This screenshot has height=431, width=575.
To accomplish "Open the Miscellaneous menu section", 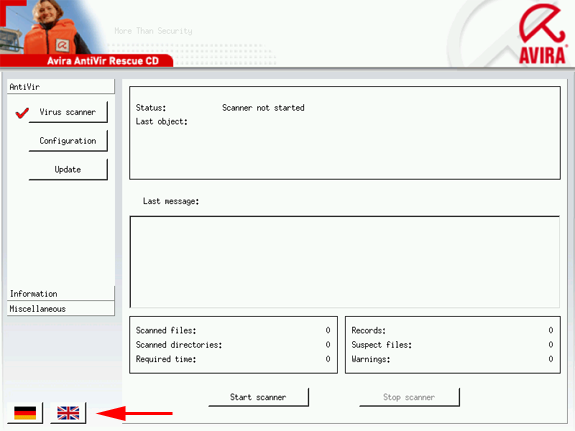I will coord(61,309).
